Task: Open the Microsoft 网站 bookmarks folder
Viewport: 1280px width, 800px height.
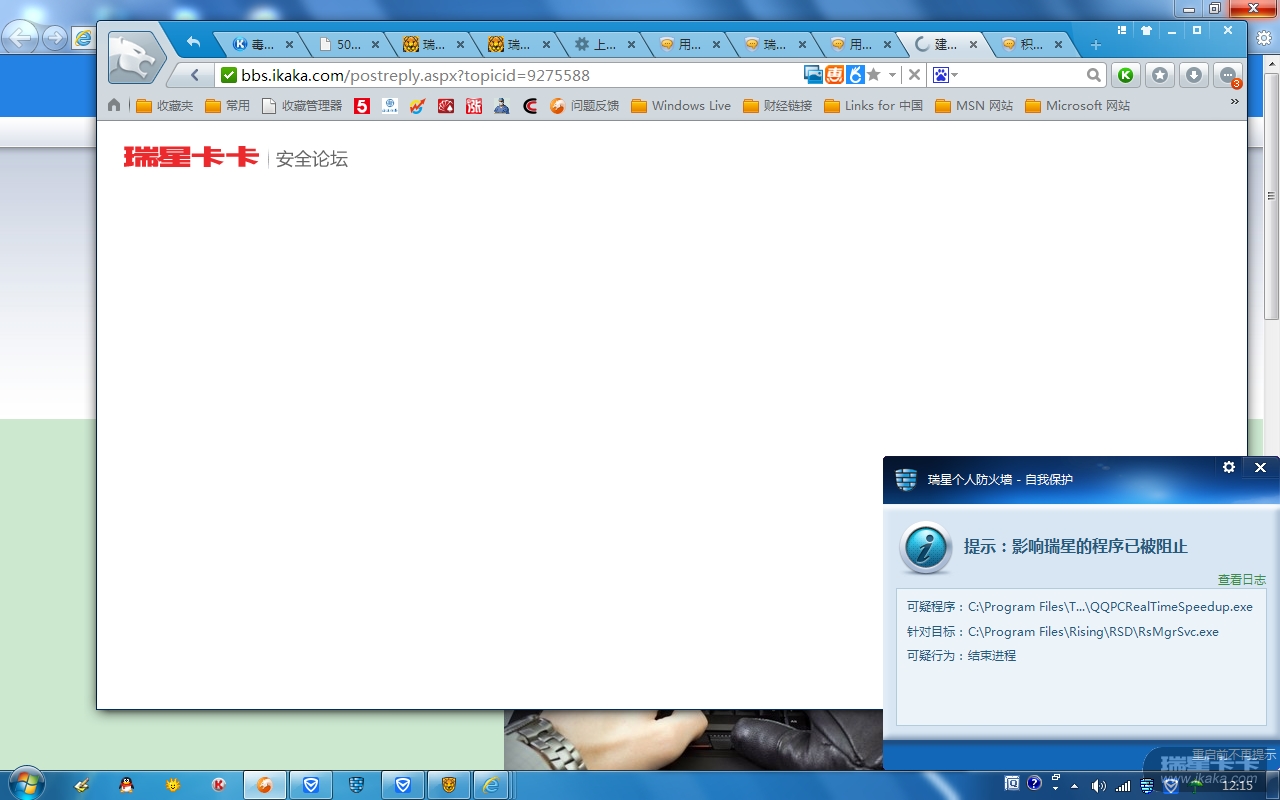Action: (x=1078, y=105)
